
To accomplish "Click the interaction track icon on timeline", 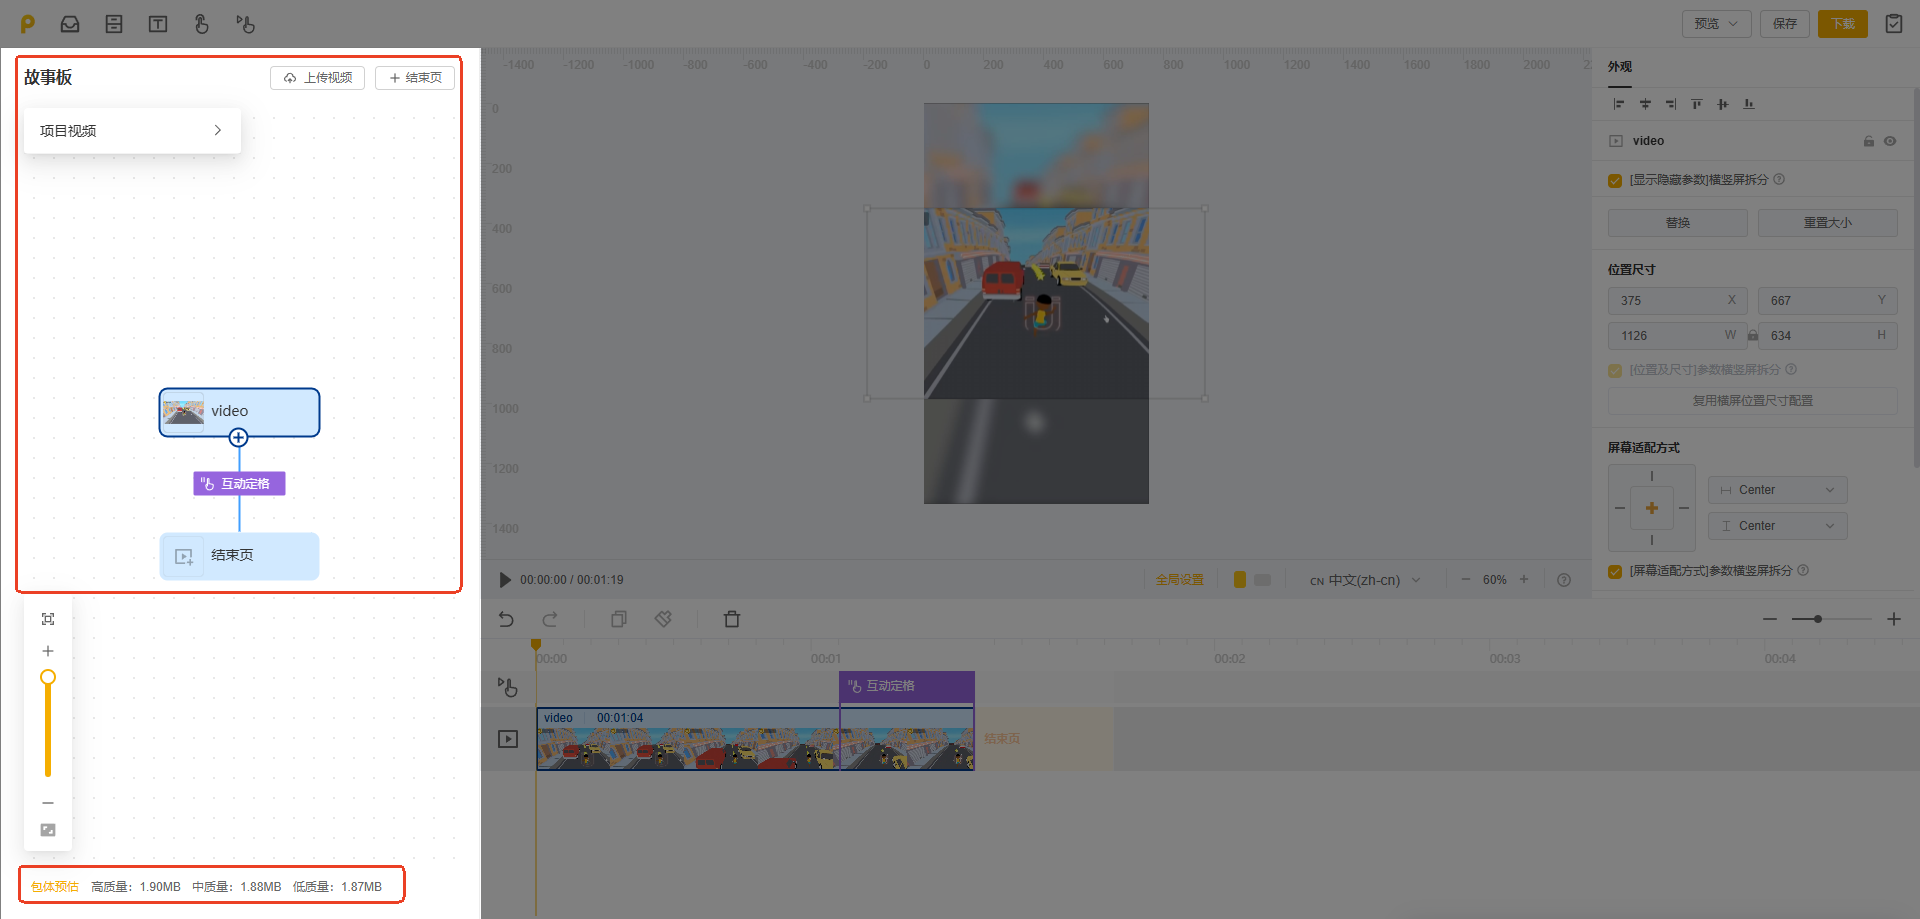I will click(x=508, y=687).
